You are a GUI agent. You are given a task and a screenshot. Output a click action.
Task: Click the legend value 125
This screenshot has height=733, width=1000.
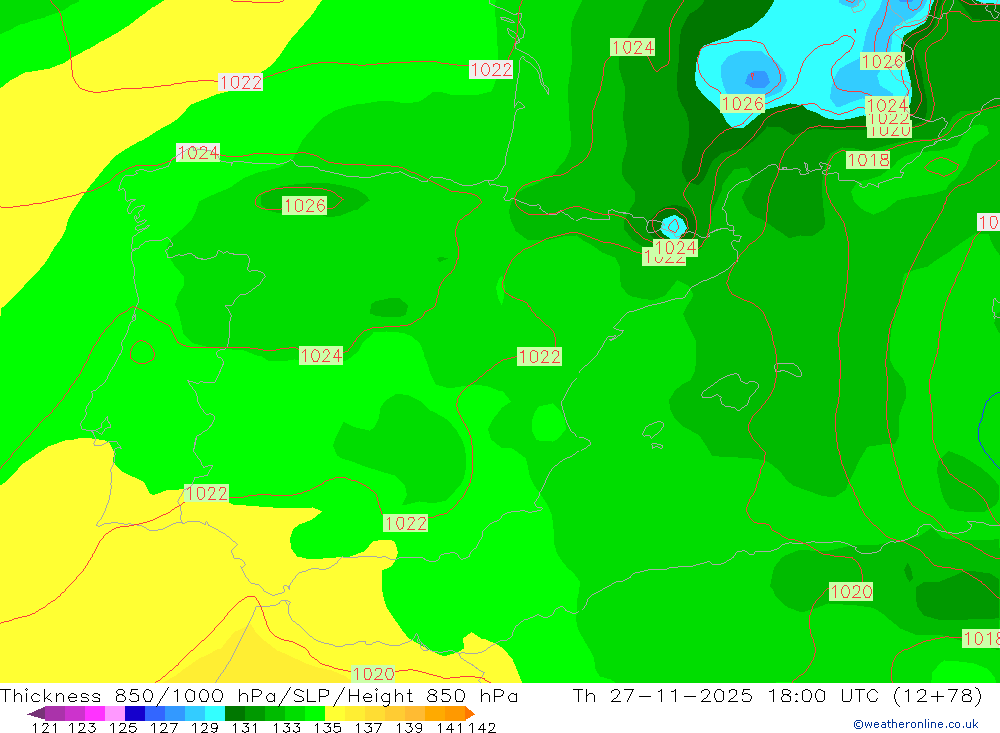pos(123,727)
